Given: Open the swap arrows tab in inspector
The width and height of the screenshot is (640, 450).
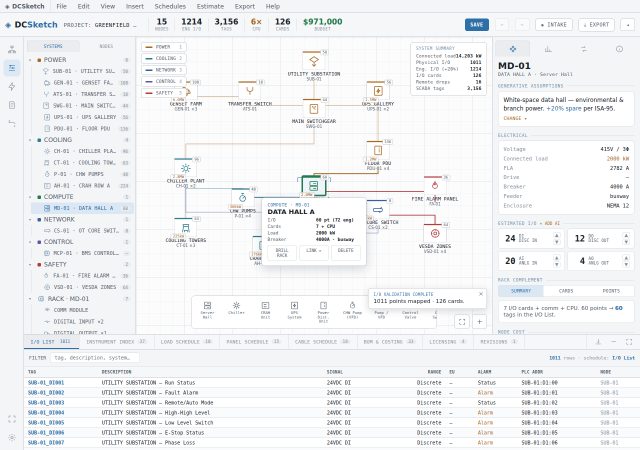Looking at the screenshot, I should (x=584, y=49).
